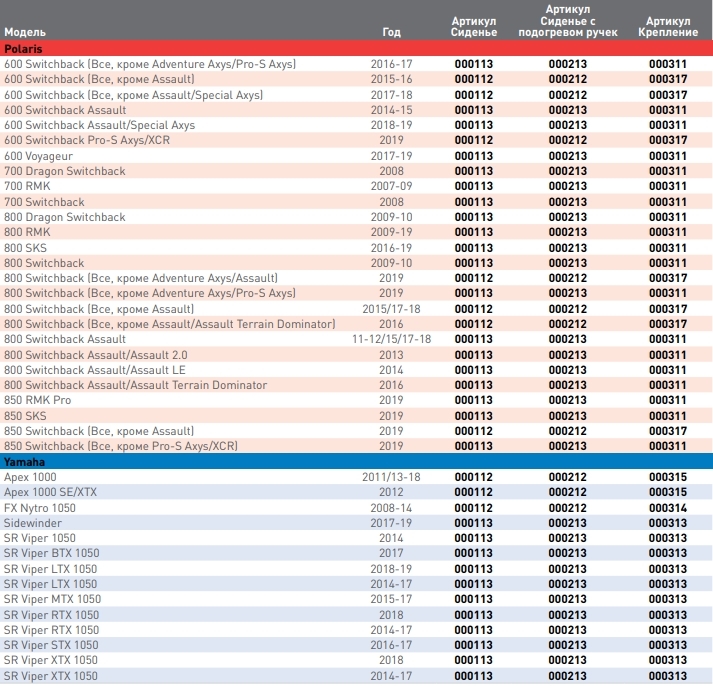Screen dimensions: 713x686
Task: Select the '2016-19' year of 800 SKS
Action: point(391,248)
